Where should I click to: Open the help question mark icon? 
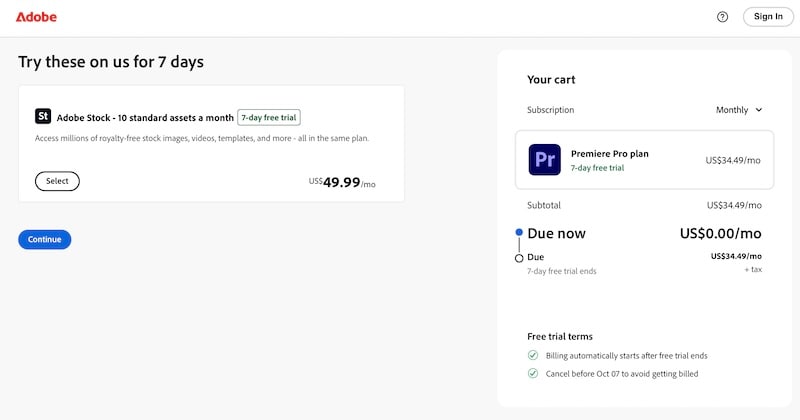point(723,17)
